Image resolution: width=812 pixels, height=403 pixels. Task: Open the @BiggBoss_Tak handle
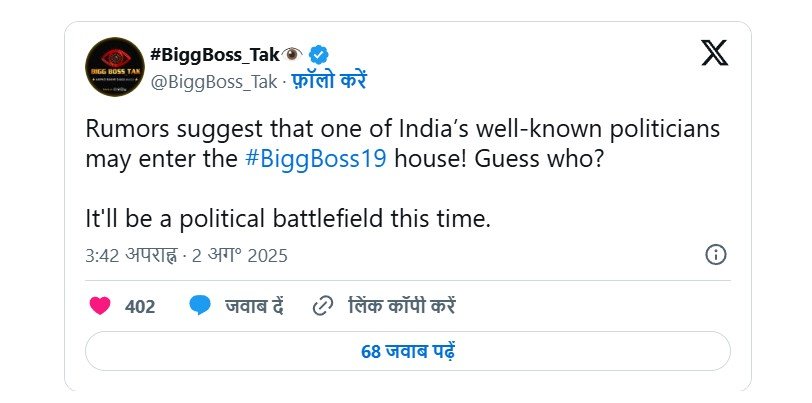pyautogui.click(x=214, y=82)
